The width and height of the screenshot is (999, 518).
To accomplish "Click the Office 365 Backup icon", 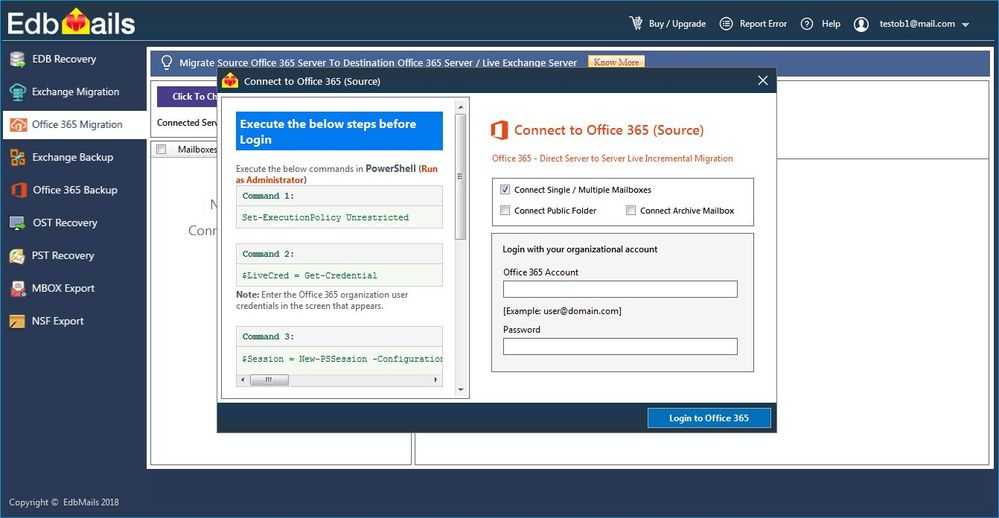I will [18, 190].
